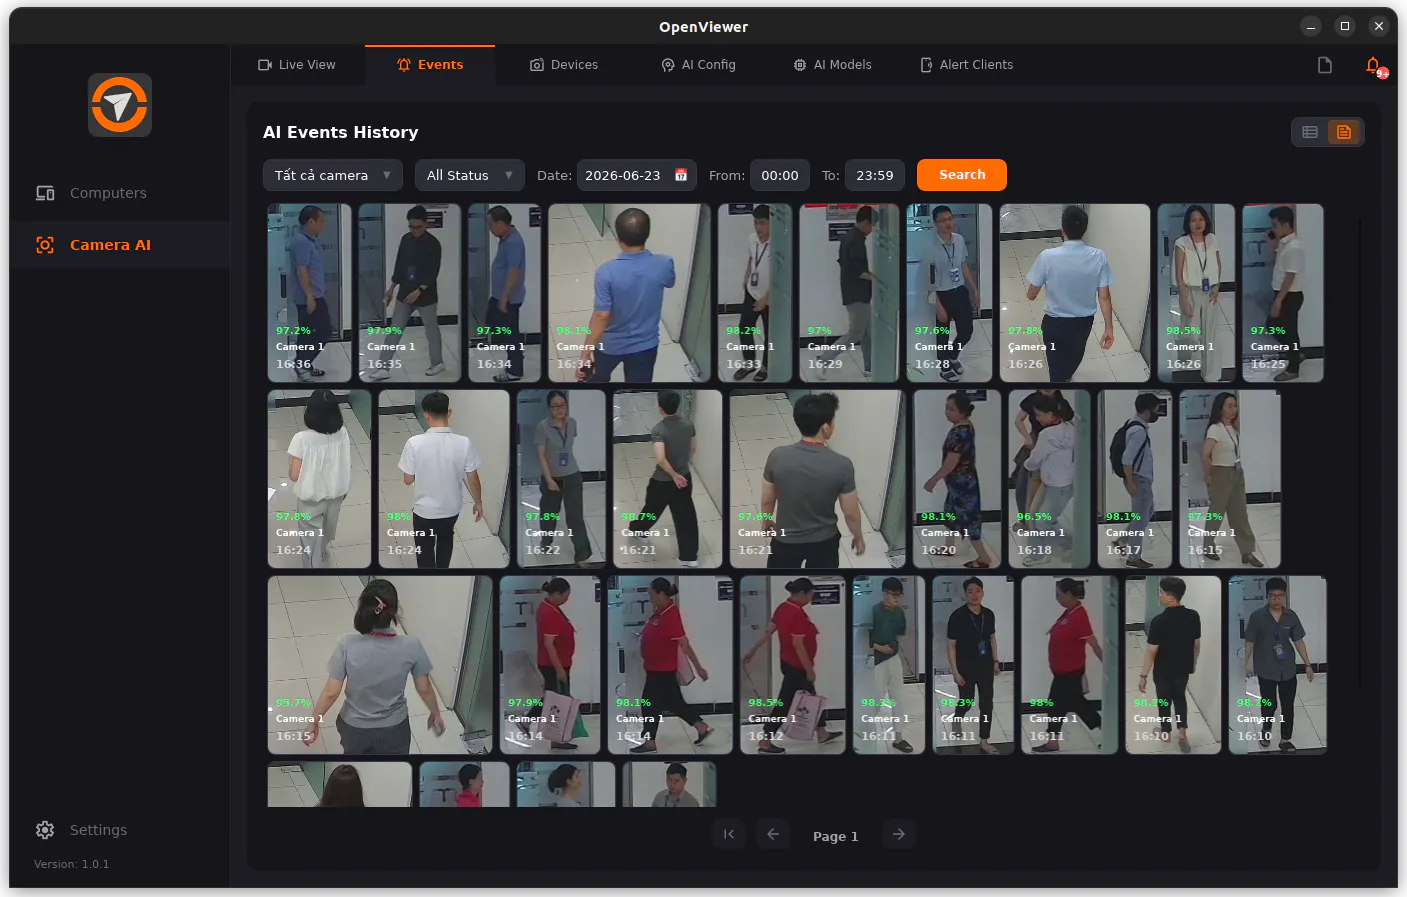Open the 97.8% event at 16:26
This screenshot has height=897, width=1407.
coord(1075,293)
